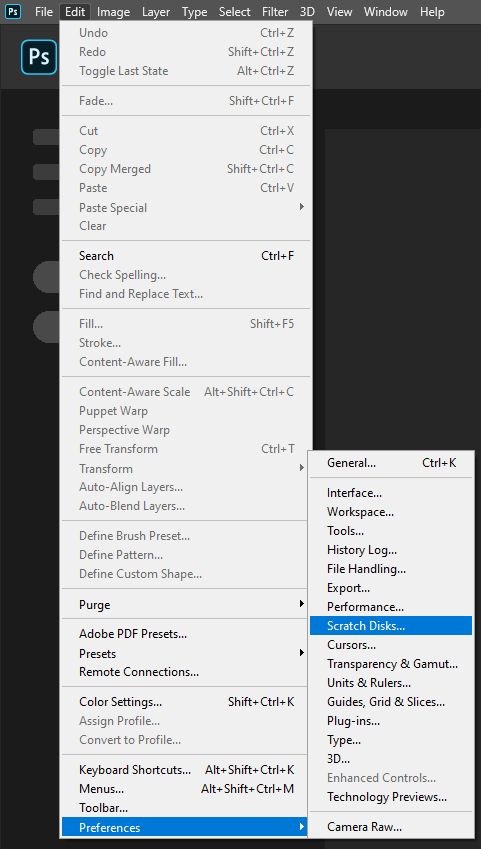Open Keyboard Shortcuts dialog
The image size is (481, 849).
coord(186,770)
